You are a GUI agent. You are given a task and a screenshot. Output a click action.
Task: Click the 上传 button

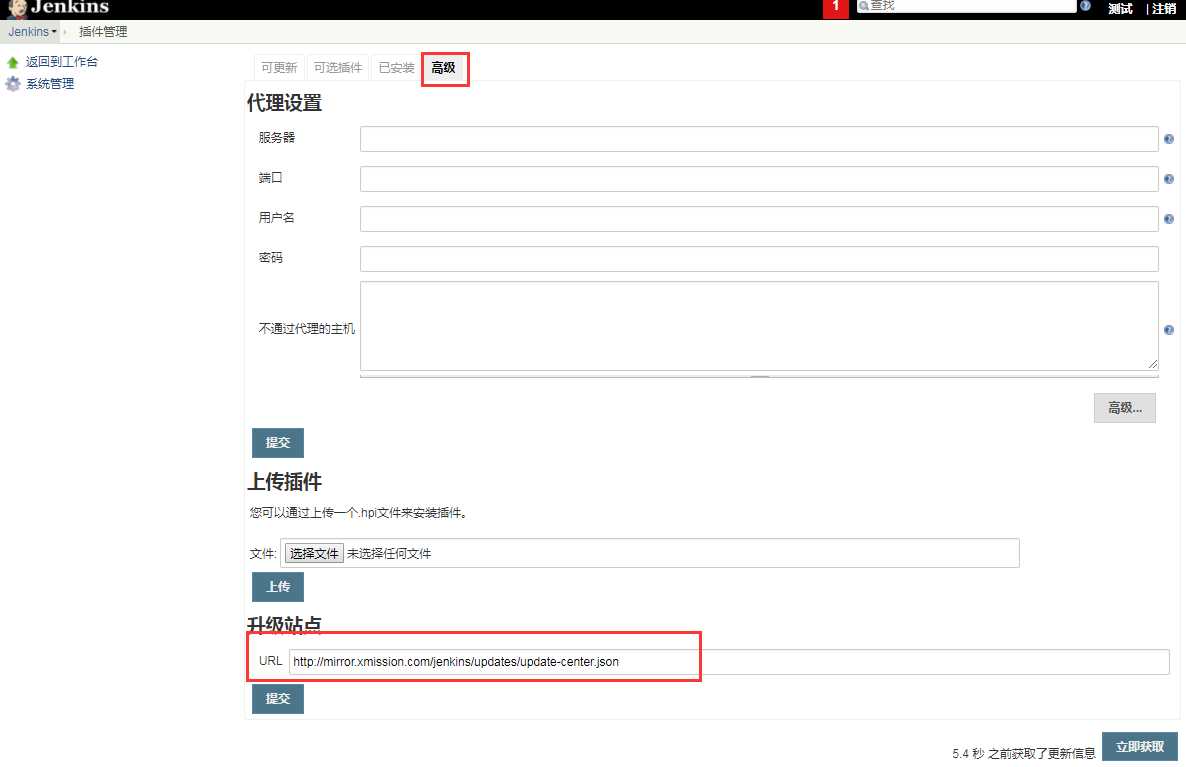[278, 587]
